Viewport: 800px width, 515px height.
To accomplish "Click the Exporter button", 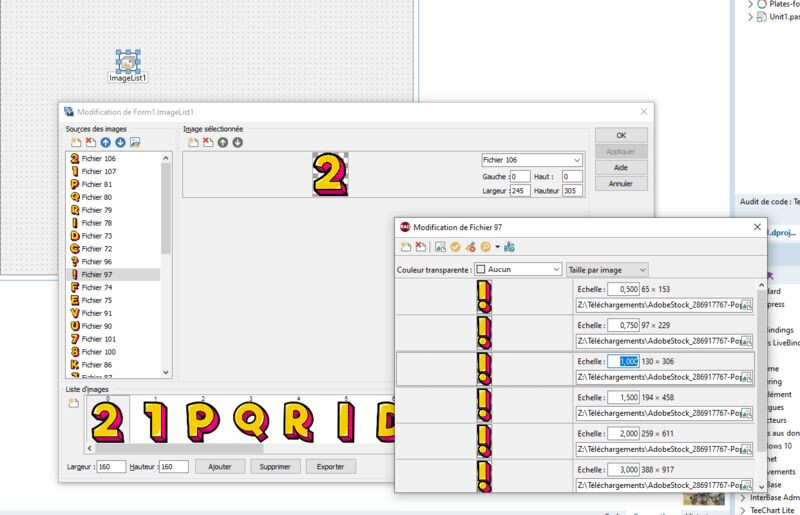I will 331,467.
